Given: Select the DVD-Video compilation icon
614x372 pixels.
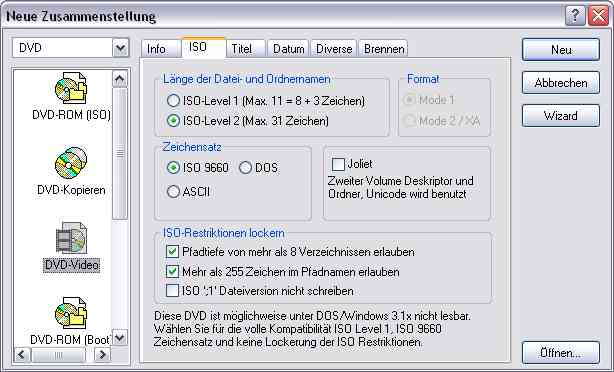Looking at the screenshot, I should [x=71, y=238].
